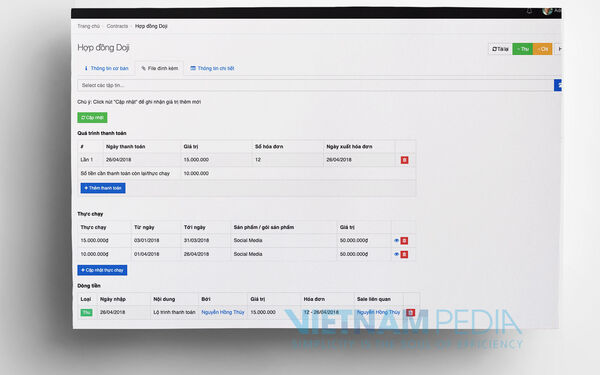Click Cập nhật thực chạy button
Image resolution: width=600 pixels, height=375 pixels.
pyautogui.click(x=102, y=270)
